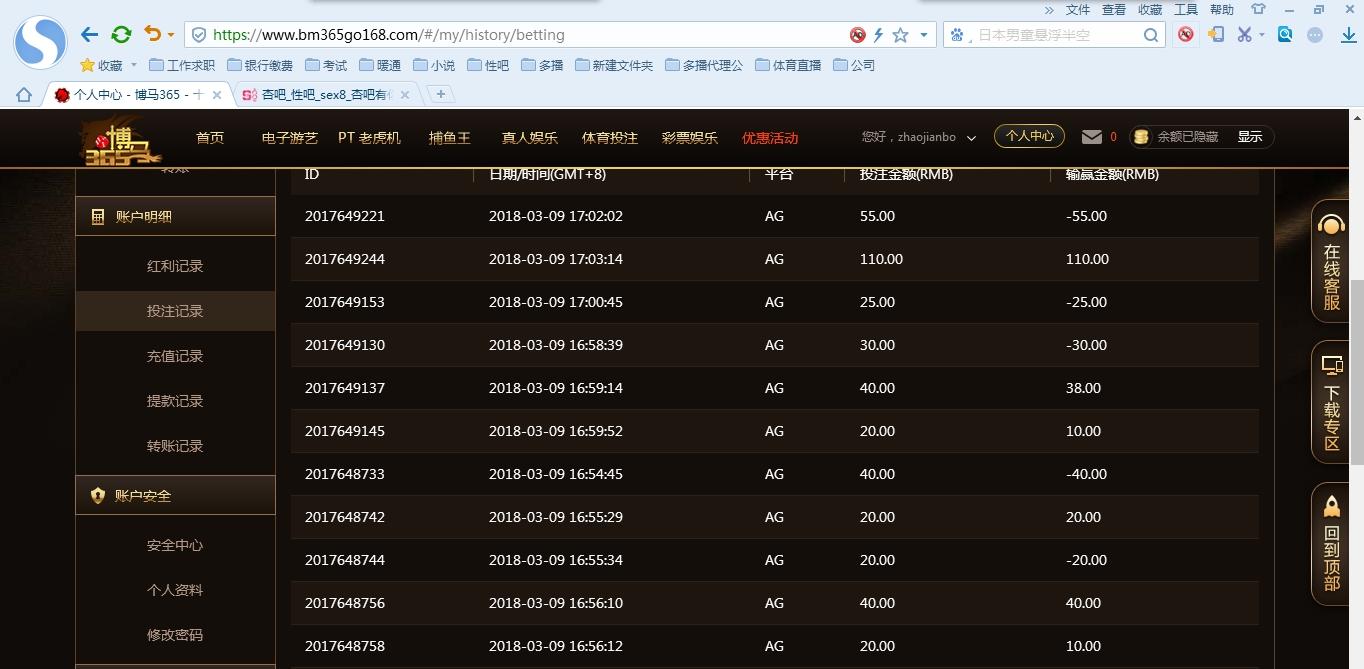
Task: Open the 真人娱乐 nav item
Action: [x=530, y=138]
